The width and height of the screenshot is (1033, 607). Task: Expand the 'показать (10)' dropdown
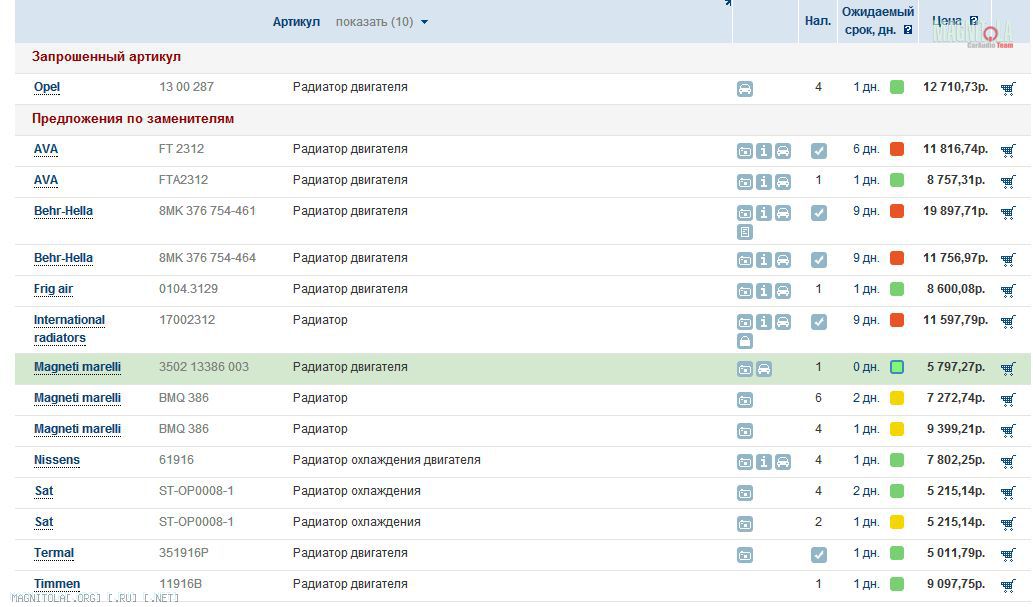click(381, 22)
